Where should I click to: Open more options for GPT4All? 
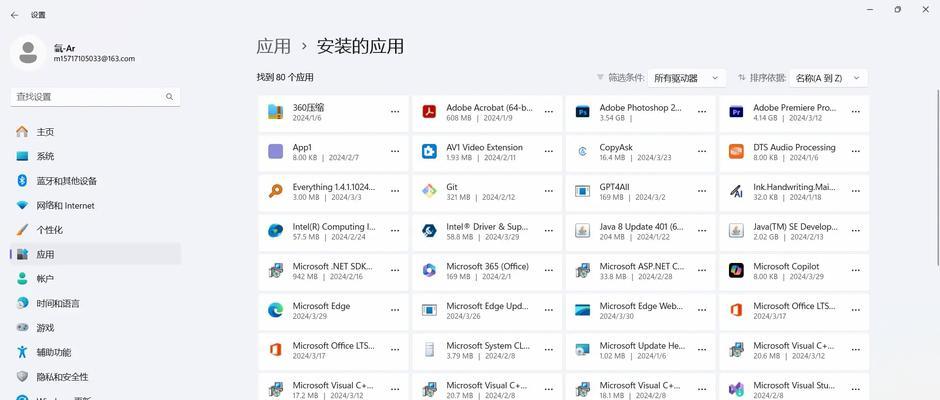point(702,191)
